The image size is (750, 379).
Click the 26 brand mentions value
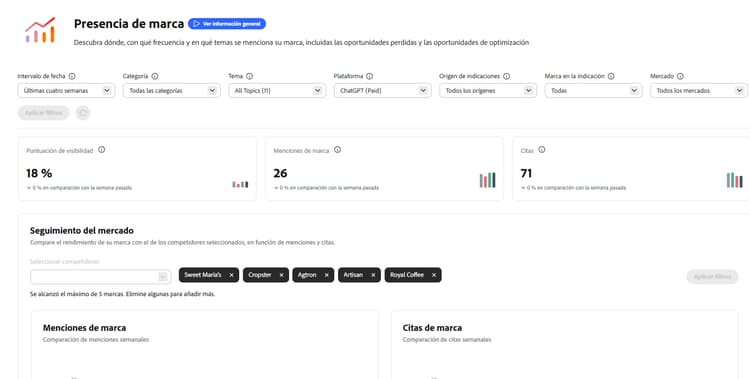tap(280, 173)
